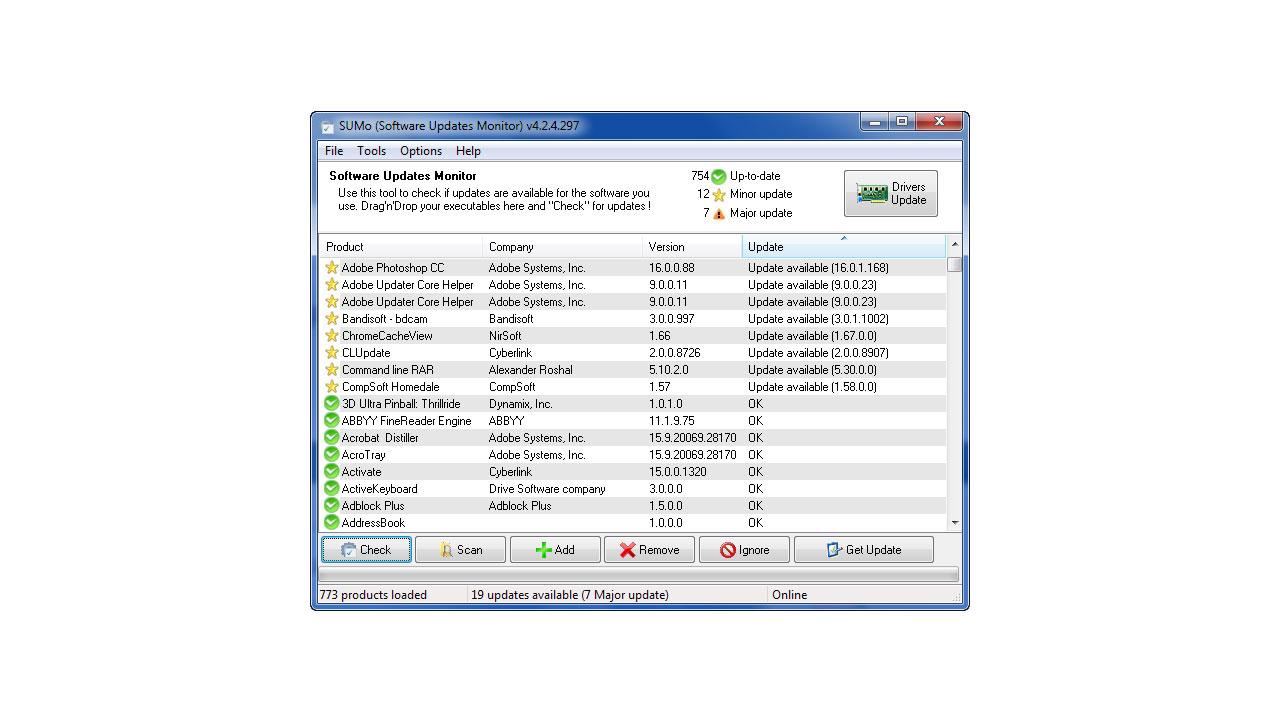Open the Options menu

421,151
